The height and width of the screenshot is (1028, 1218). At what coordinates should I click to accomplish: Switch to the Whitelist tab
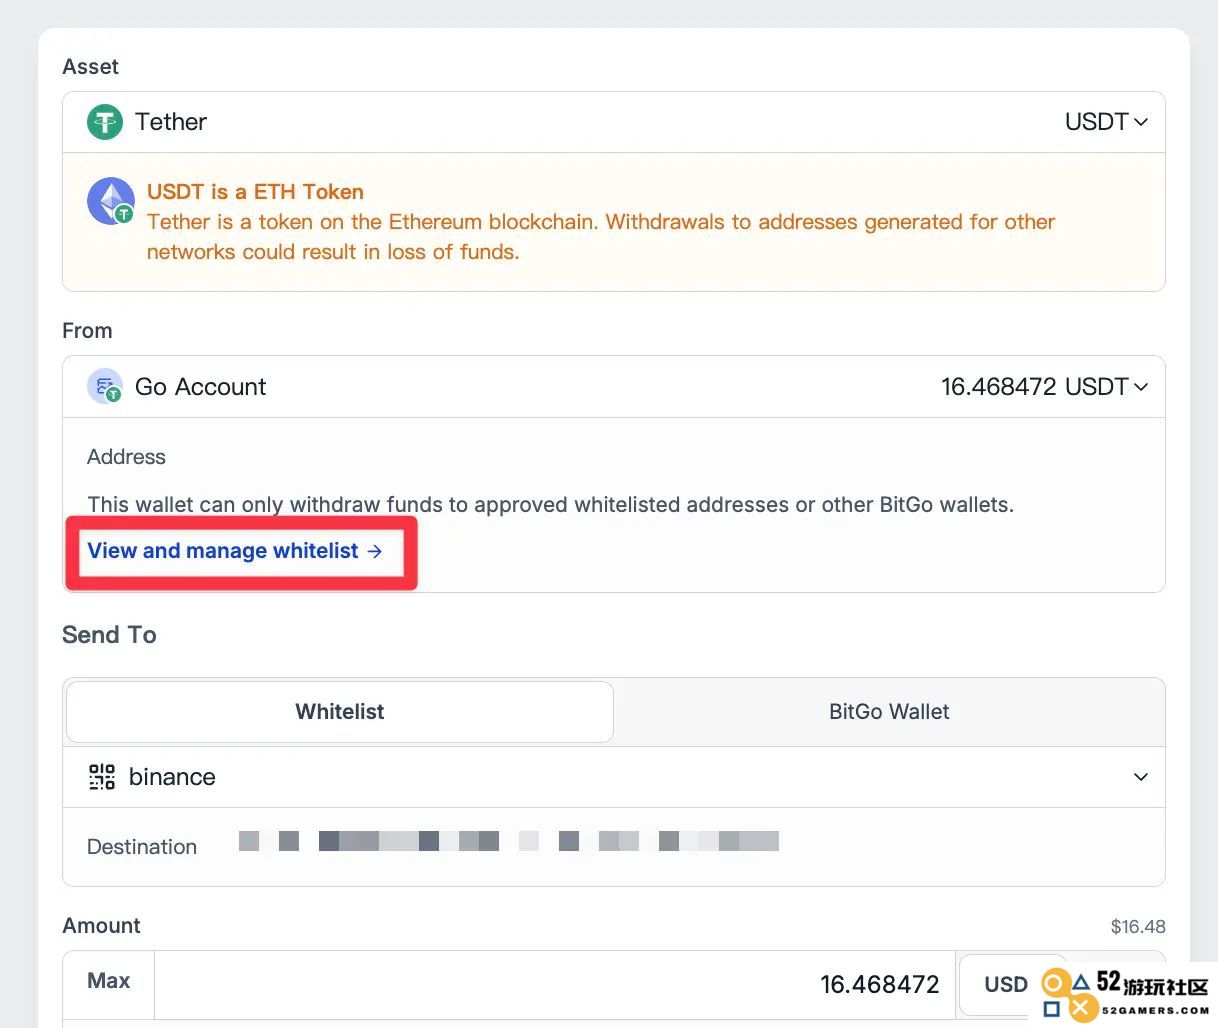tap(340, 712)
